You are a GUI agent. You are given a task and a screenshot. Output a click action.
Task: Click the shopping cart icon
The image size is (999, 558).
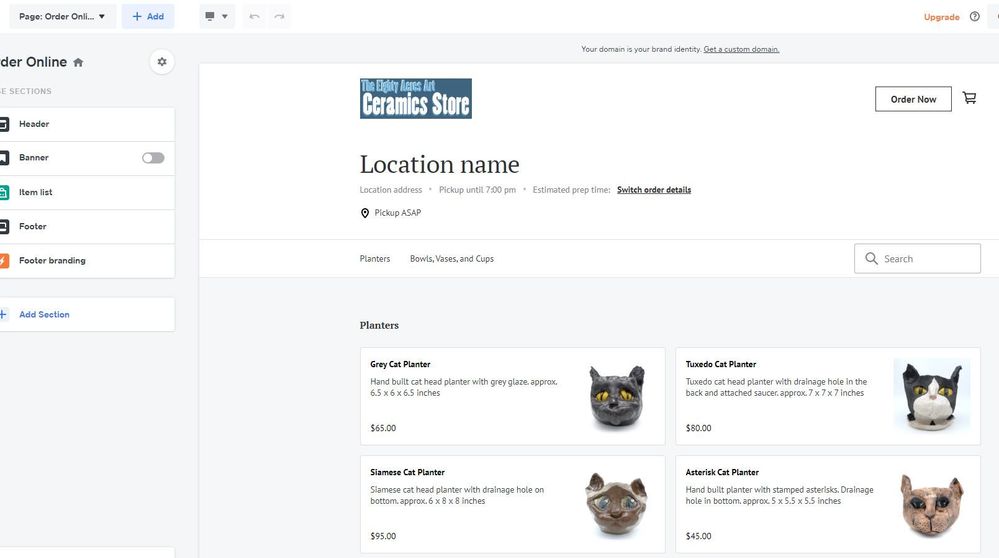(969, 98)
